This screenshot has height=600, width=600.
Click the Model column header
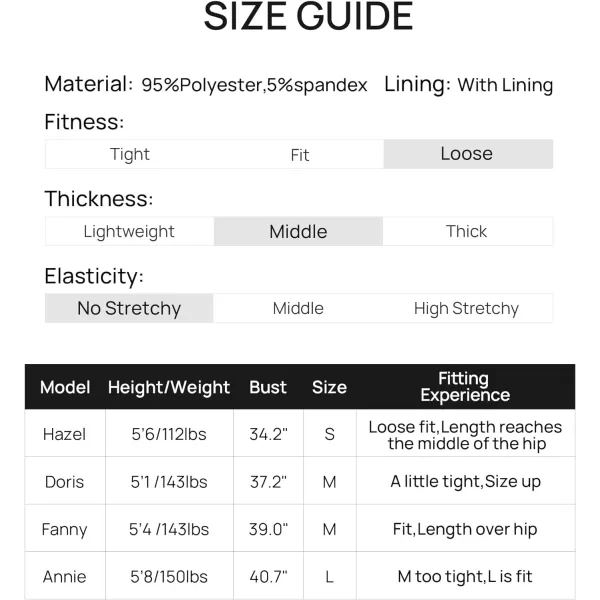coord(65,387)
